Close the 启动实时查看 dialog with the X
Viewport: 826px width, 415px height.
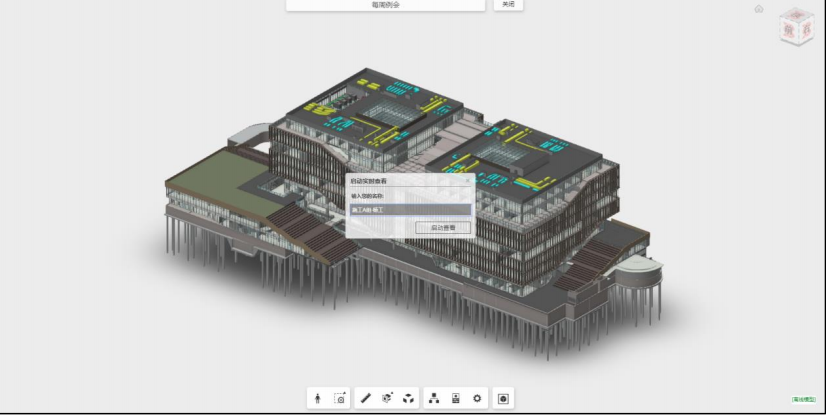[467, 181]
